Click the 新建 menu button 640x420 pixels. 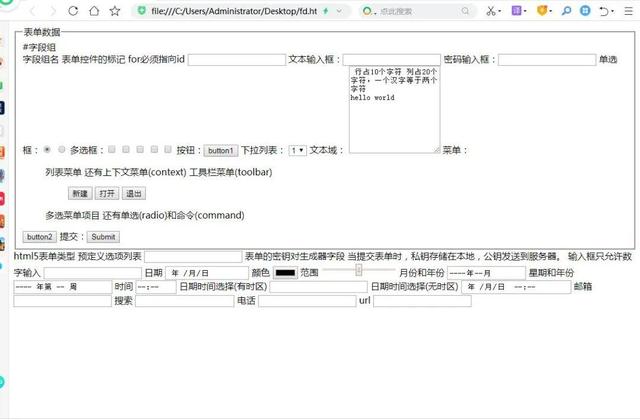(80, 193)
